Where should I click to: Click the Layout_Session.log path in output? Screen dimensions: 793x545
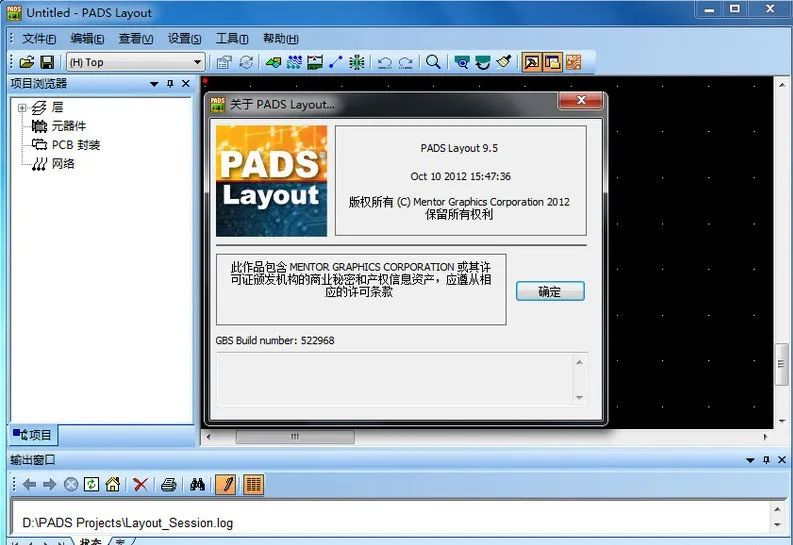click(128, 523)
